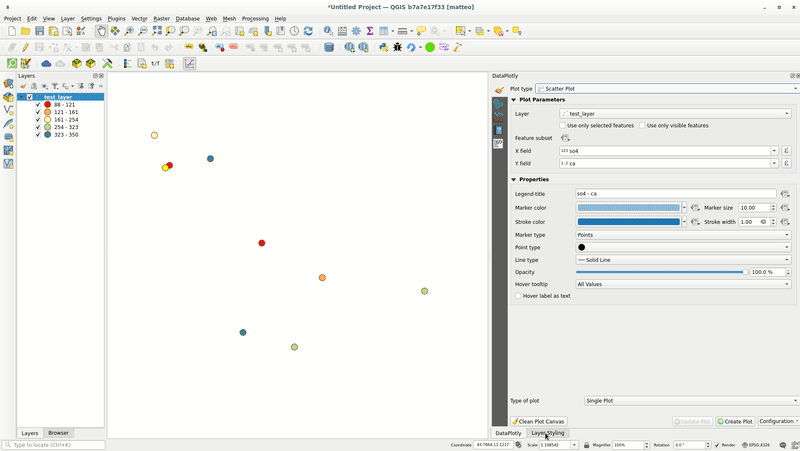Switch to the Browser tab
The height and width of the screenshot is (451, 800).
58,433
